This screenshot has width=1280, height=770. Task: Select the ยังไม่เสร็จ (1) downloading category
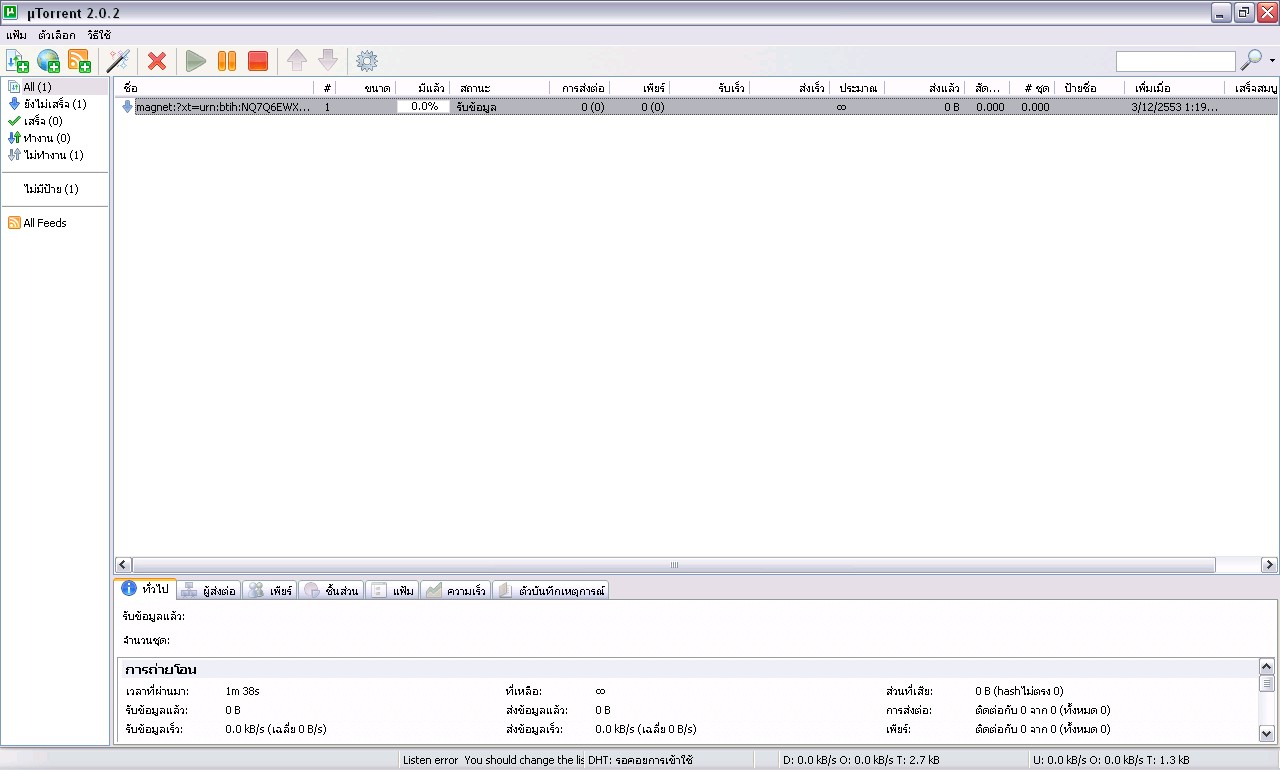(x=56, y=104)
